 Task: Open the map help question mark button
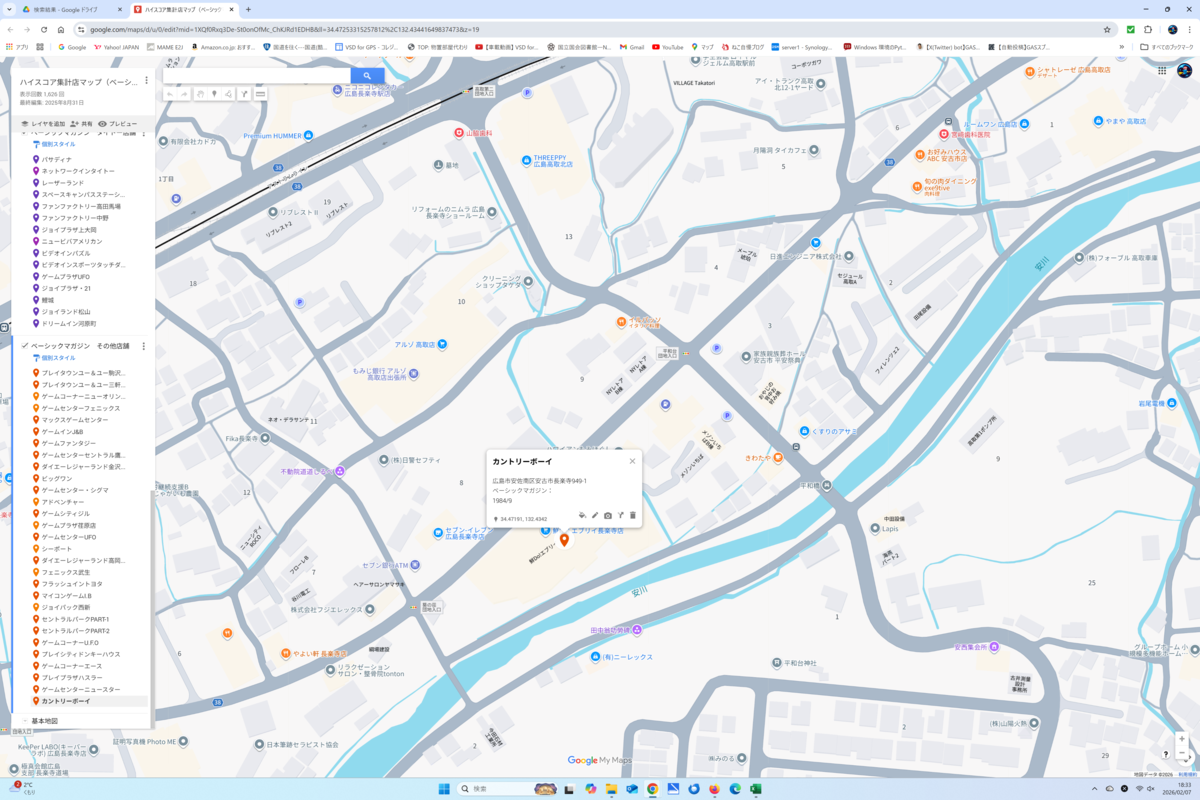1167,754
